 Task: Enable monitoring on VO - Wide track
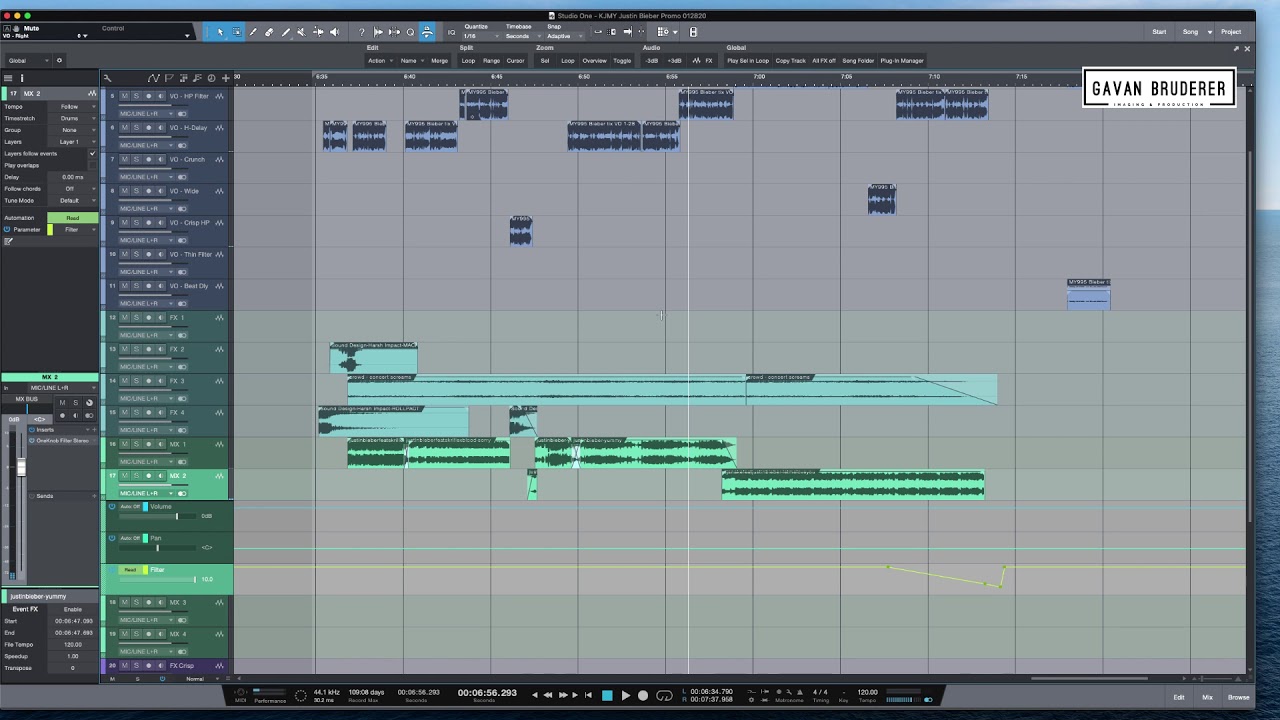tap(160, 191)
